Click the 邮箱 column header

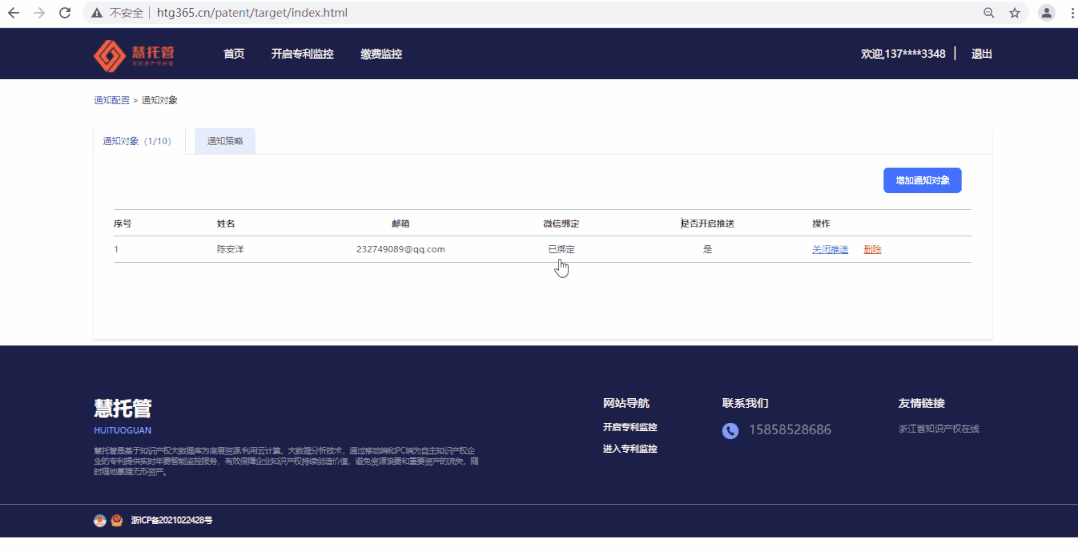click(401, 223)
